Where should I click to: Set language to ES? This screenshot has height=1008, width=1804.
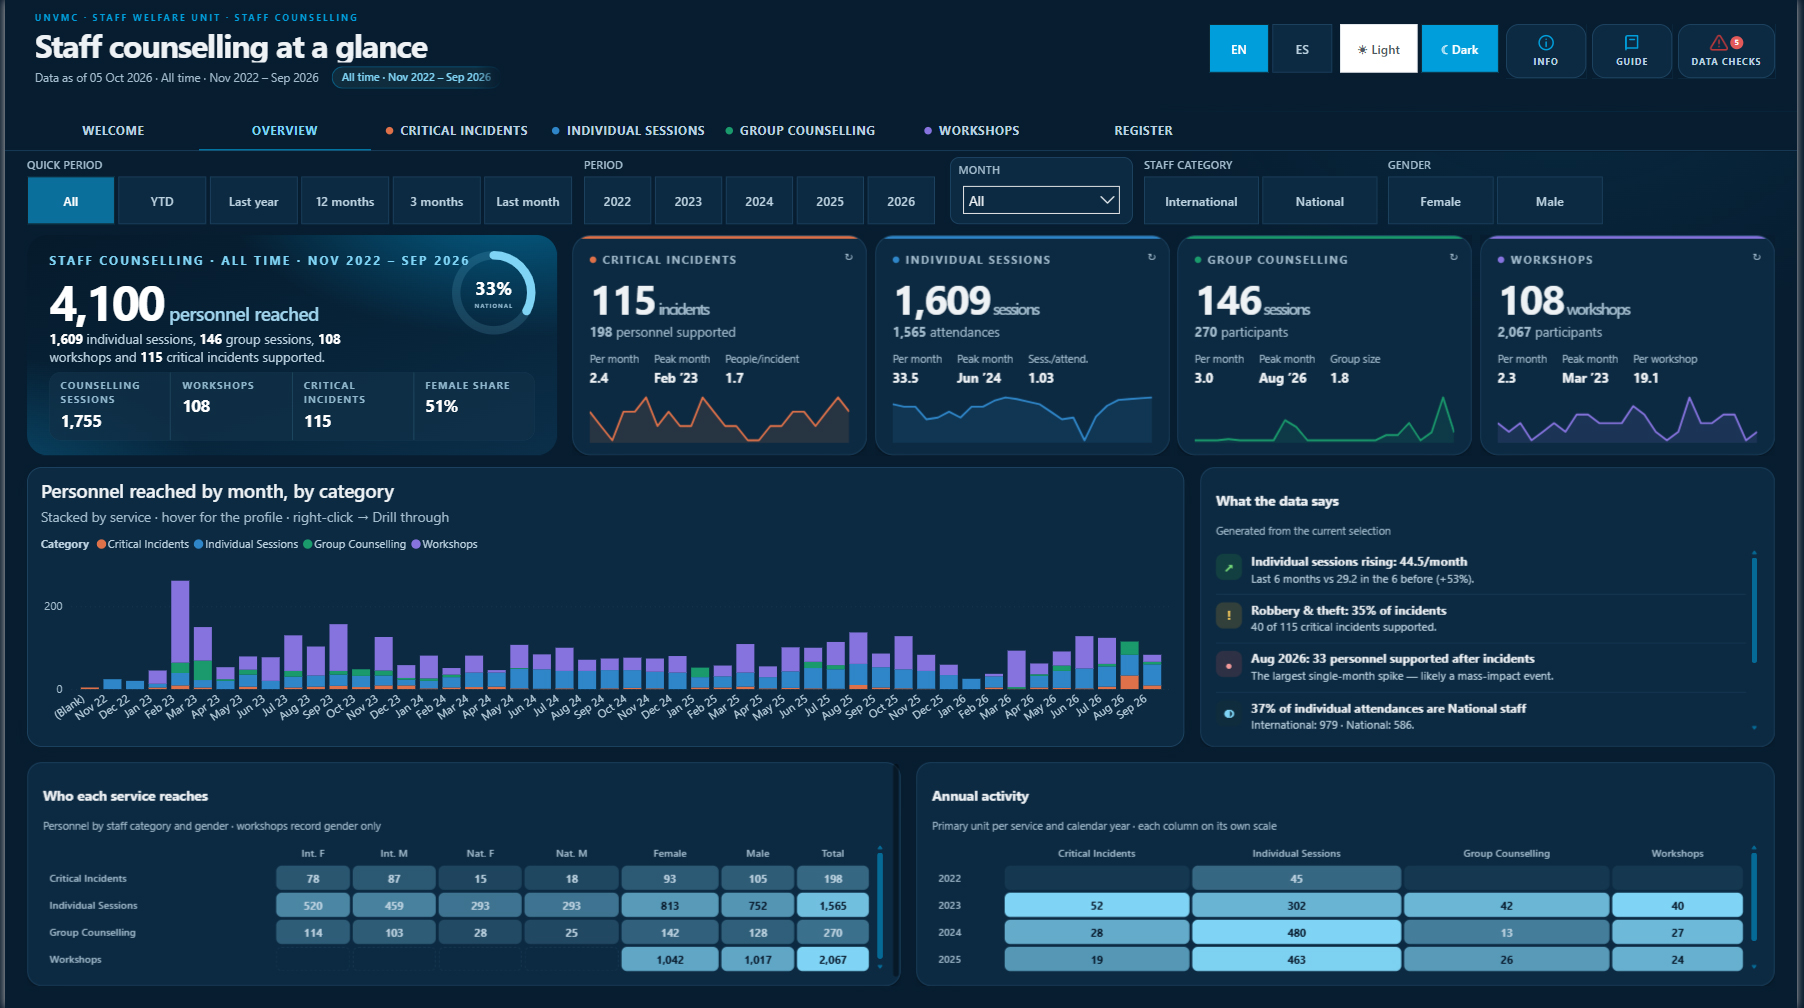click(1301, 49)
